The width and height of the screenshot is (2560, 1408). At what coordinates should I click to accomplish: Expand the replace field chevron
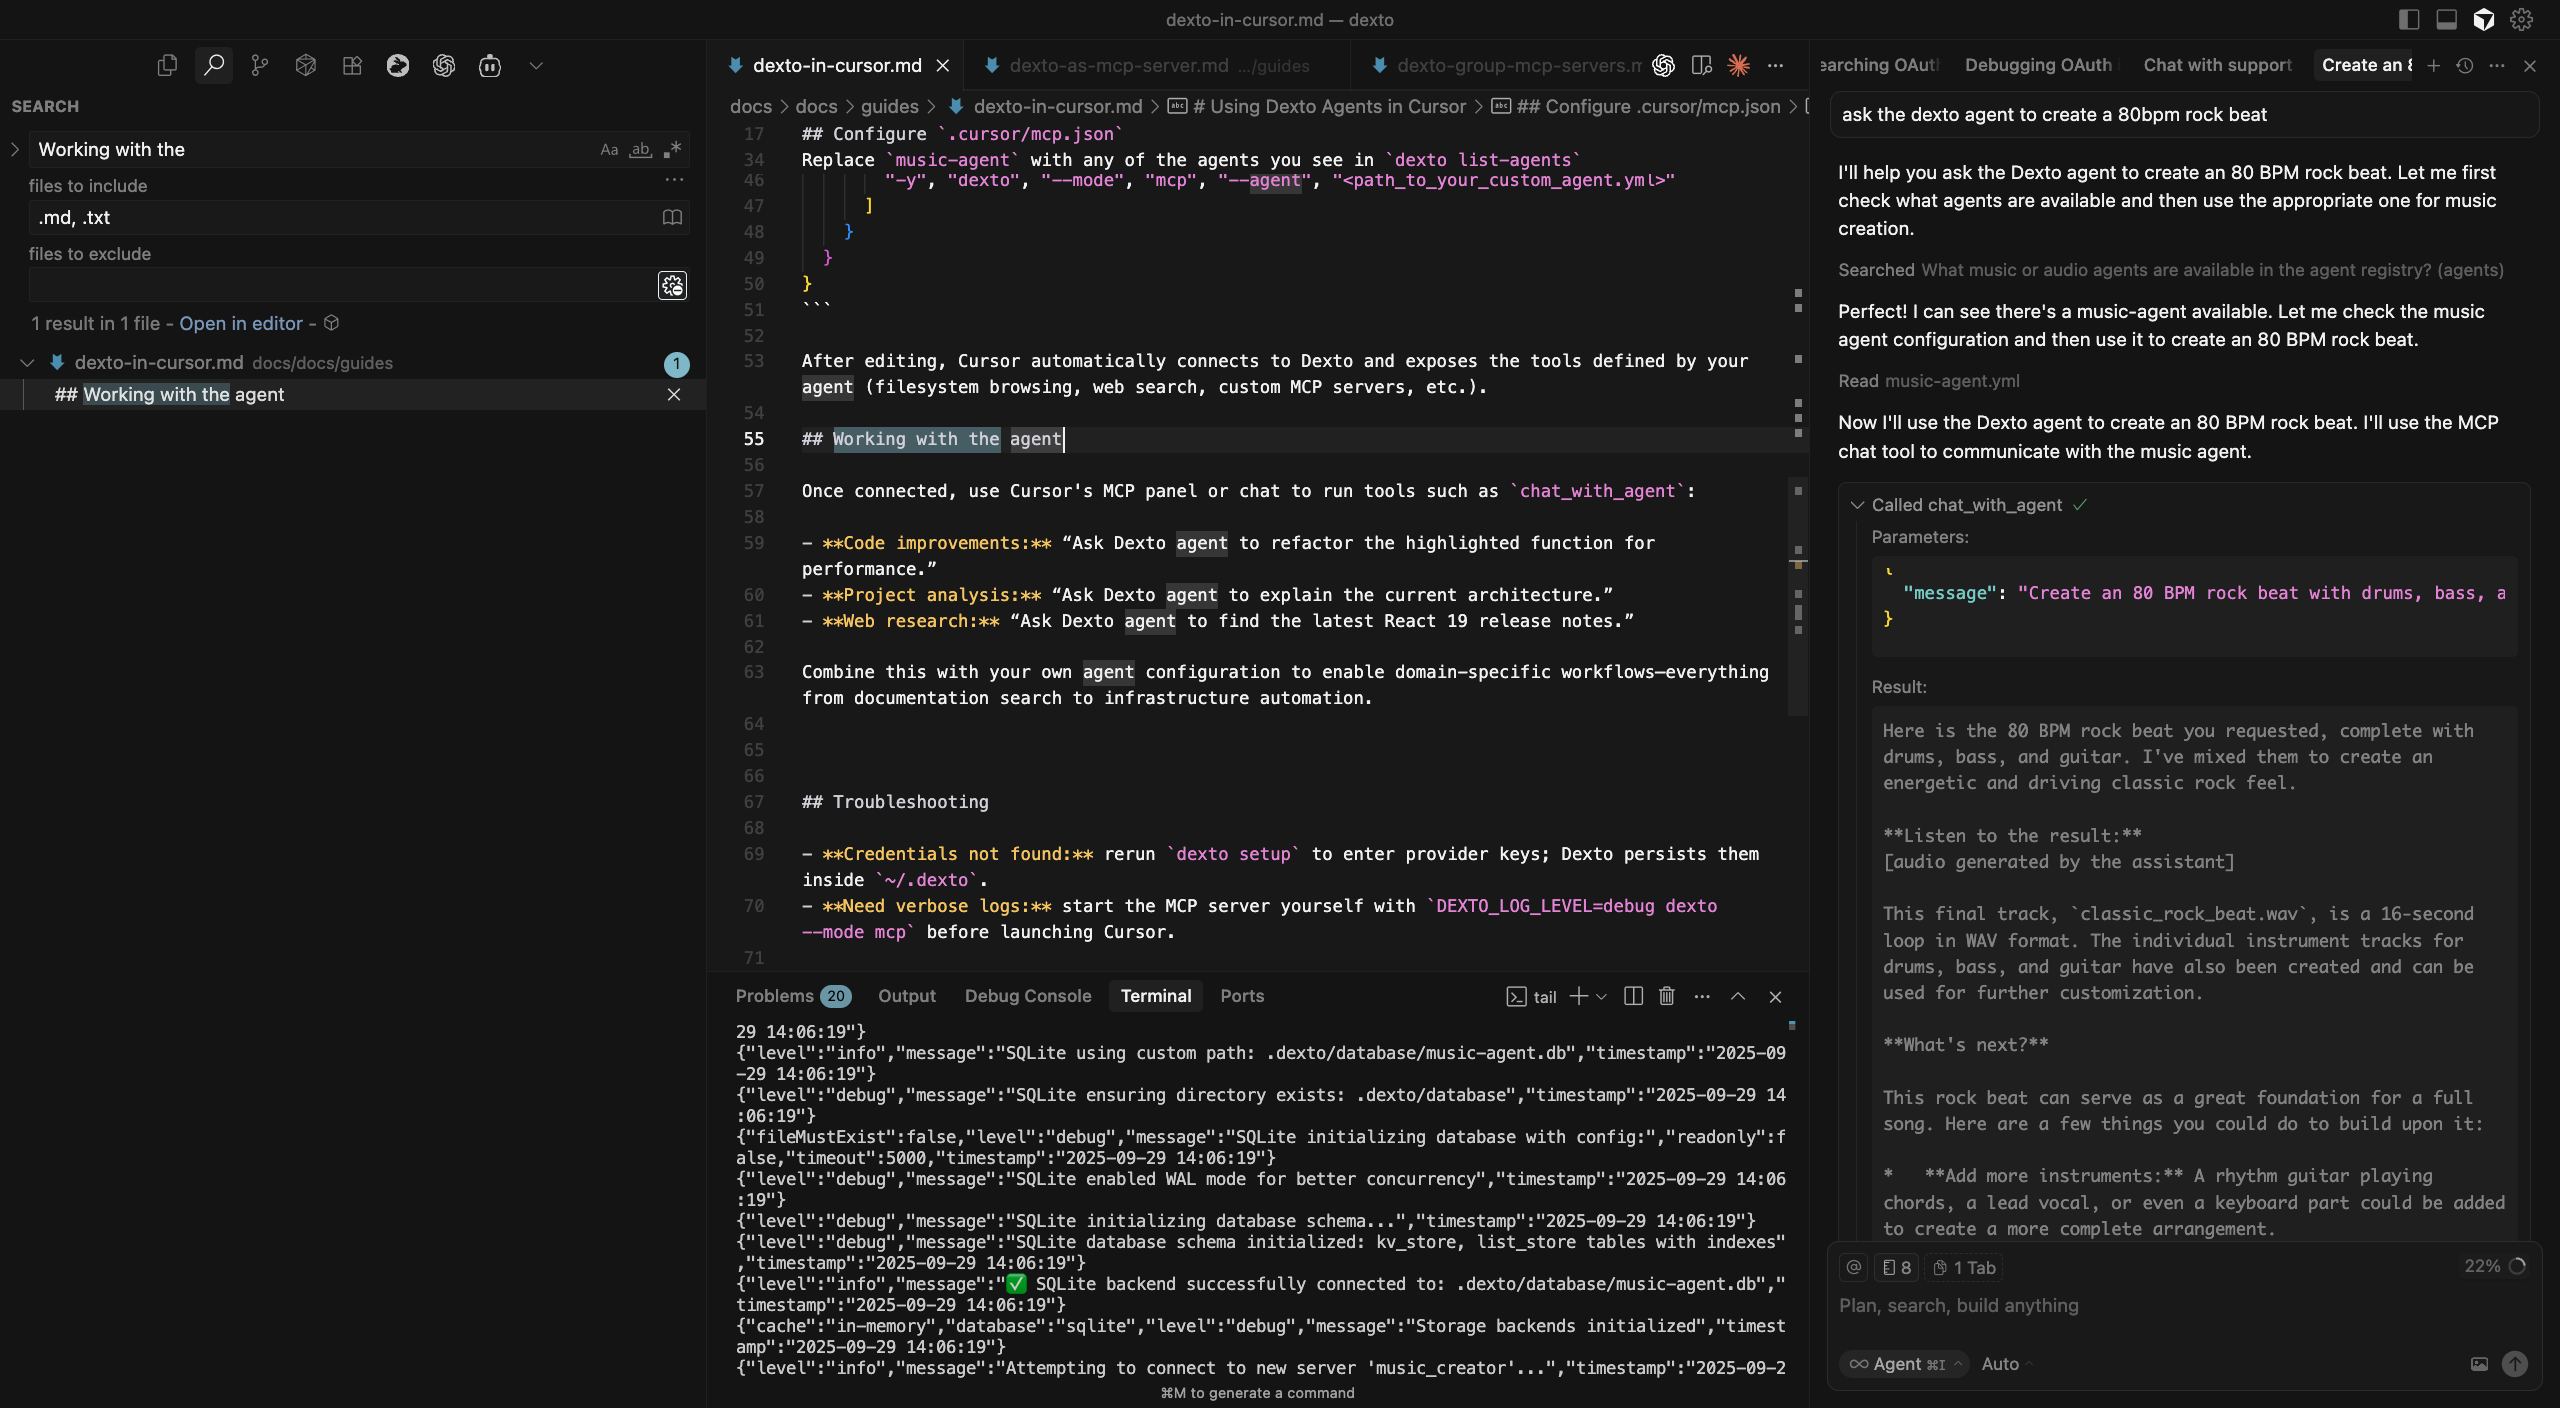(x=15, y=149)
